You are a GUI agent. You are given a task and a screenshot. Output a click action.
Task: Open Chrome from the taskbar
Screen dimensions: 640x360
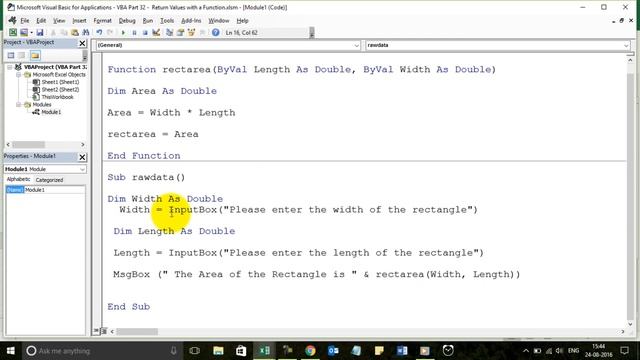(x=310, y=351)
